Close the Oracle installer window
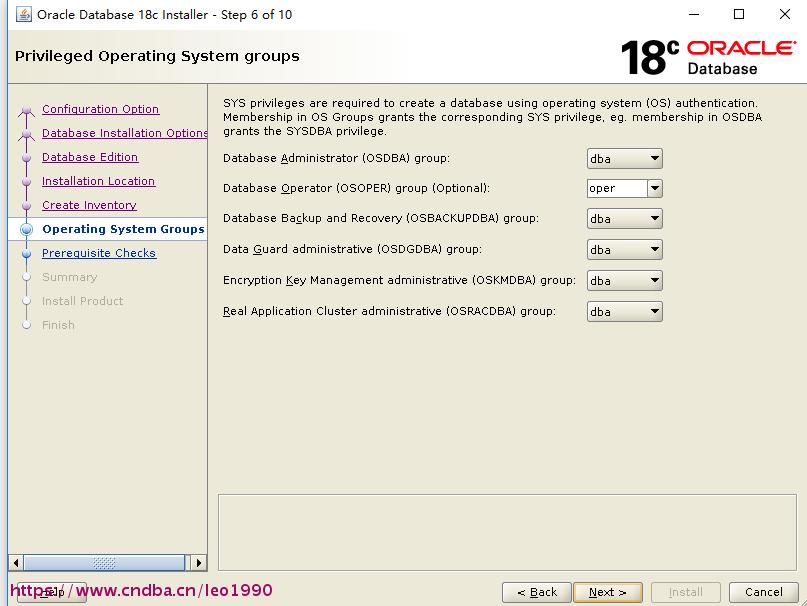Viewport: 807px width, 606px height. (785, 14)
